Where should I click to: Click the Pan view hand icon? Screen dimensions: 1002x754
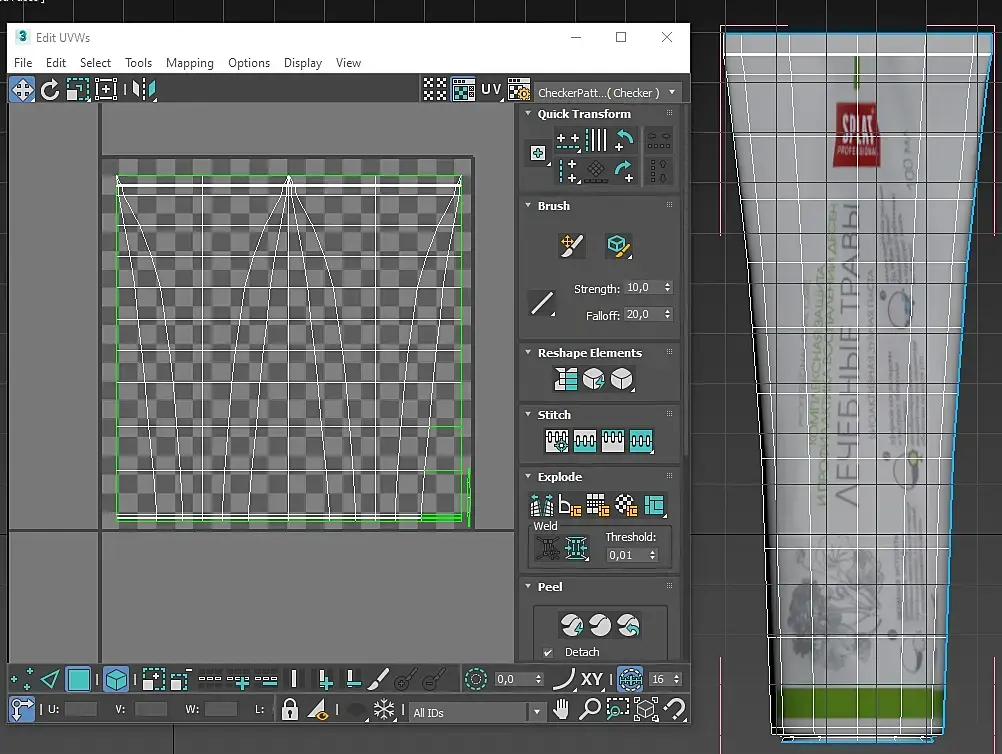pyautogui.click(x=562, y=710)
